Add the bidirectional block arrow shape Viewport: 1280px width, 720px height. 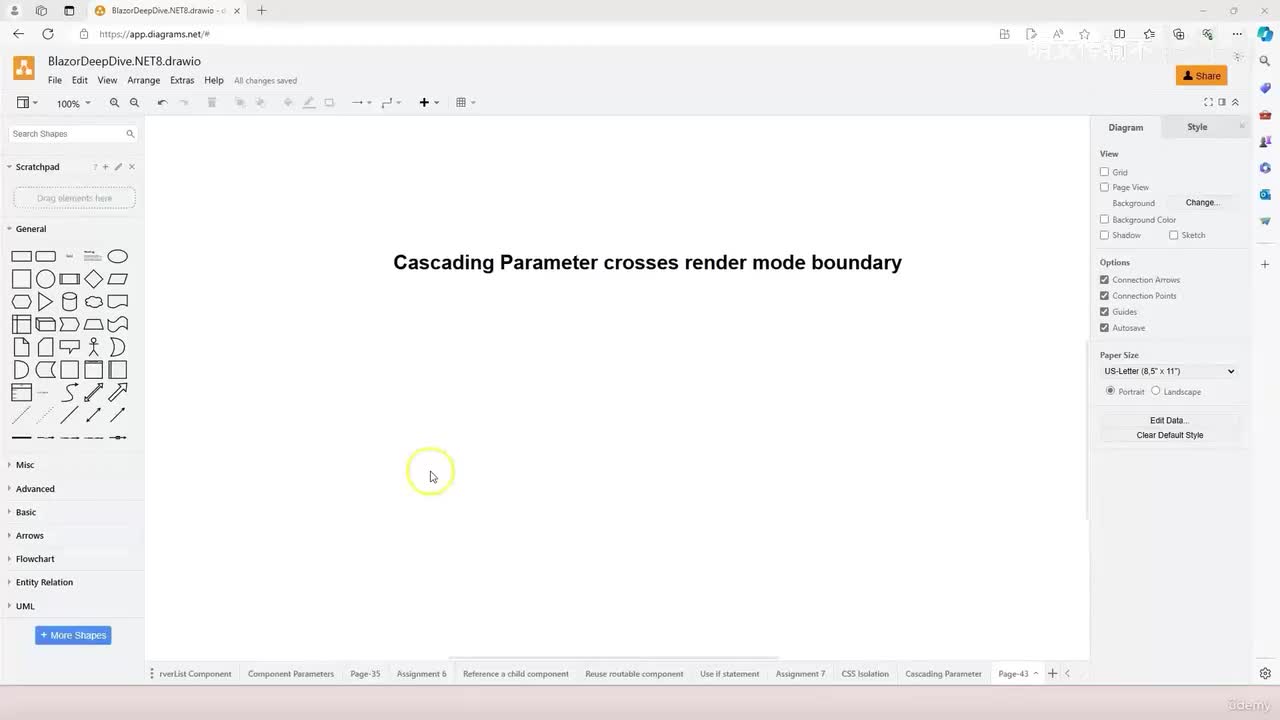[x=93, y=392]
